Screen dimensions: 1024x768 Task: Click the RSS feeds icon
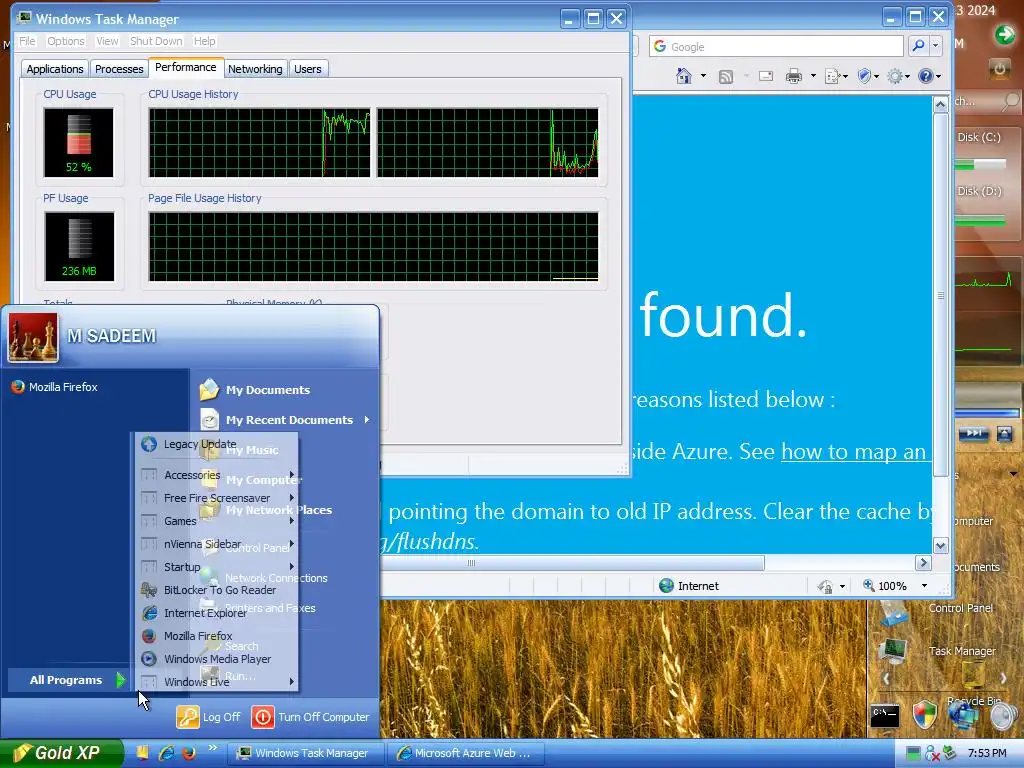(726, 76)
